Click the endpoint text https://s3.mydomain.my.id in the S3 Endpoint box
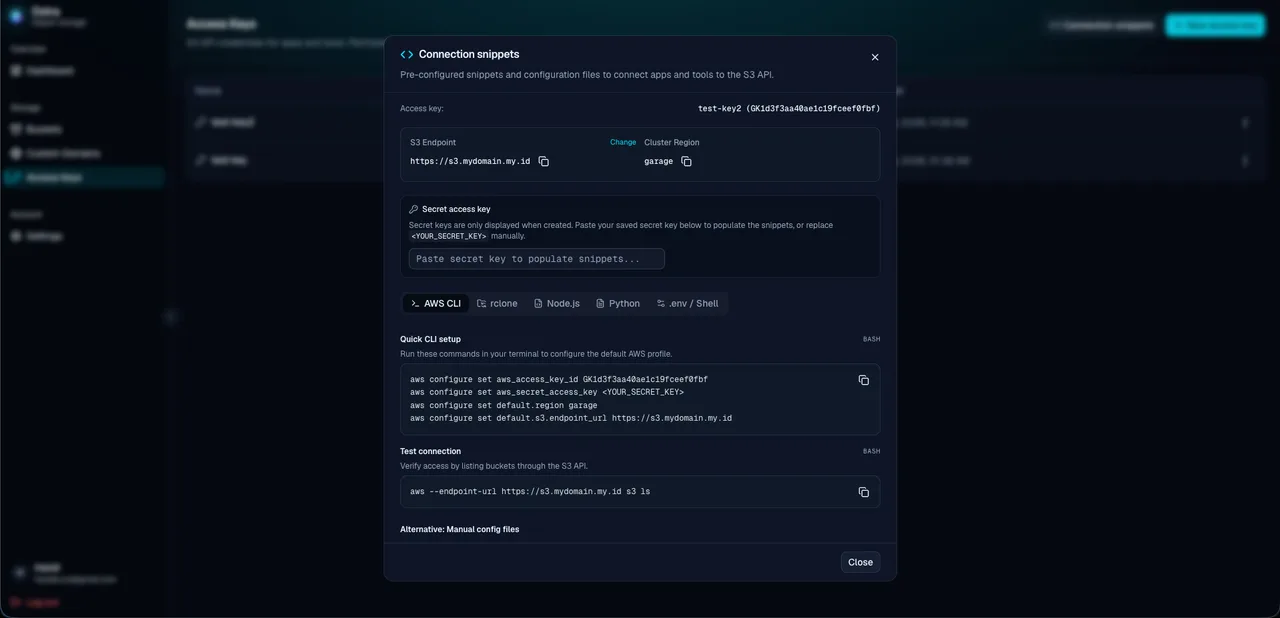Image resolution: width=1280 pixels, height=618 pixels. click(470, 161)
